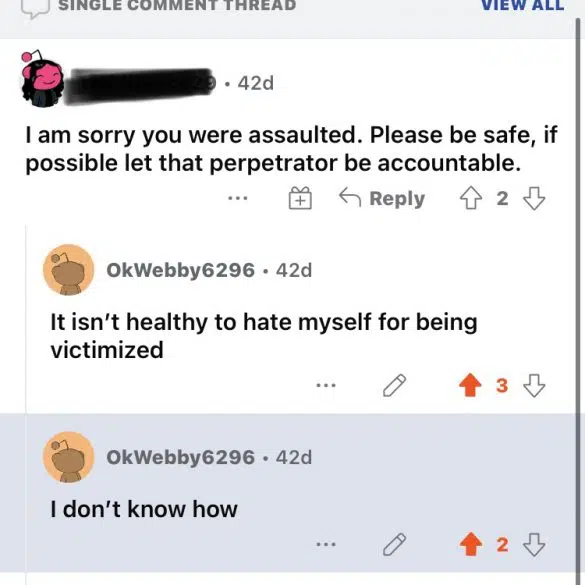Click Reply on the top comment
This screenshot has height=585, width=585.
(382, 198)
